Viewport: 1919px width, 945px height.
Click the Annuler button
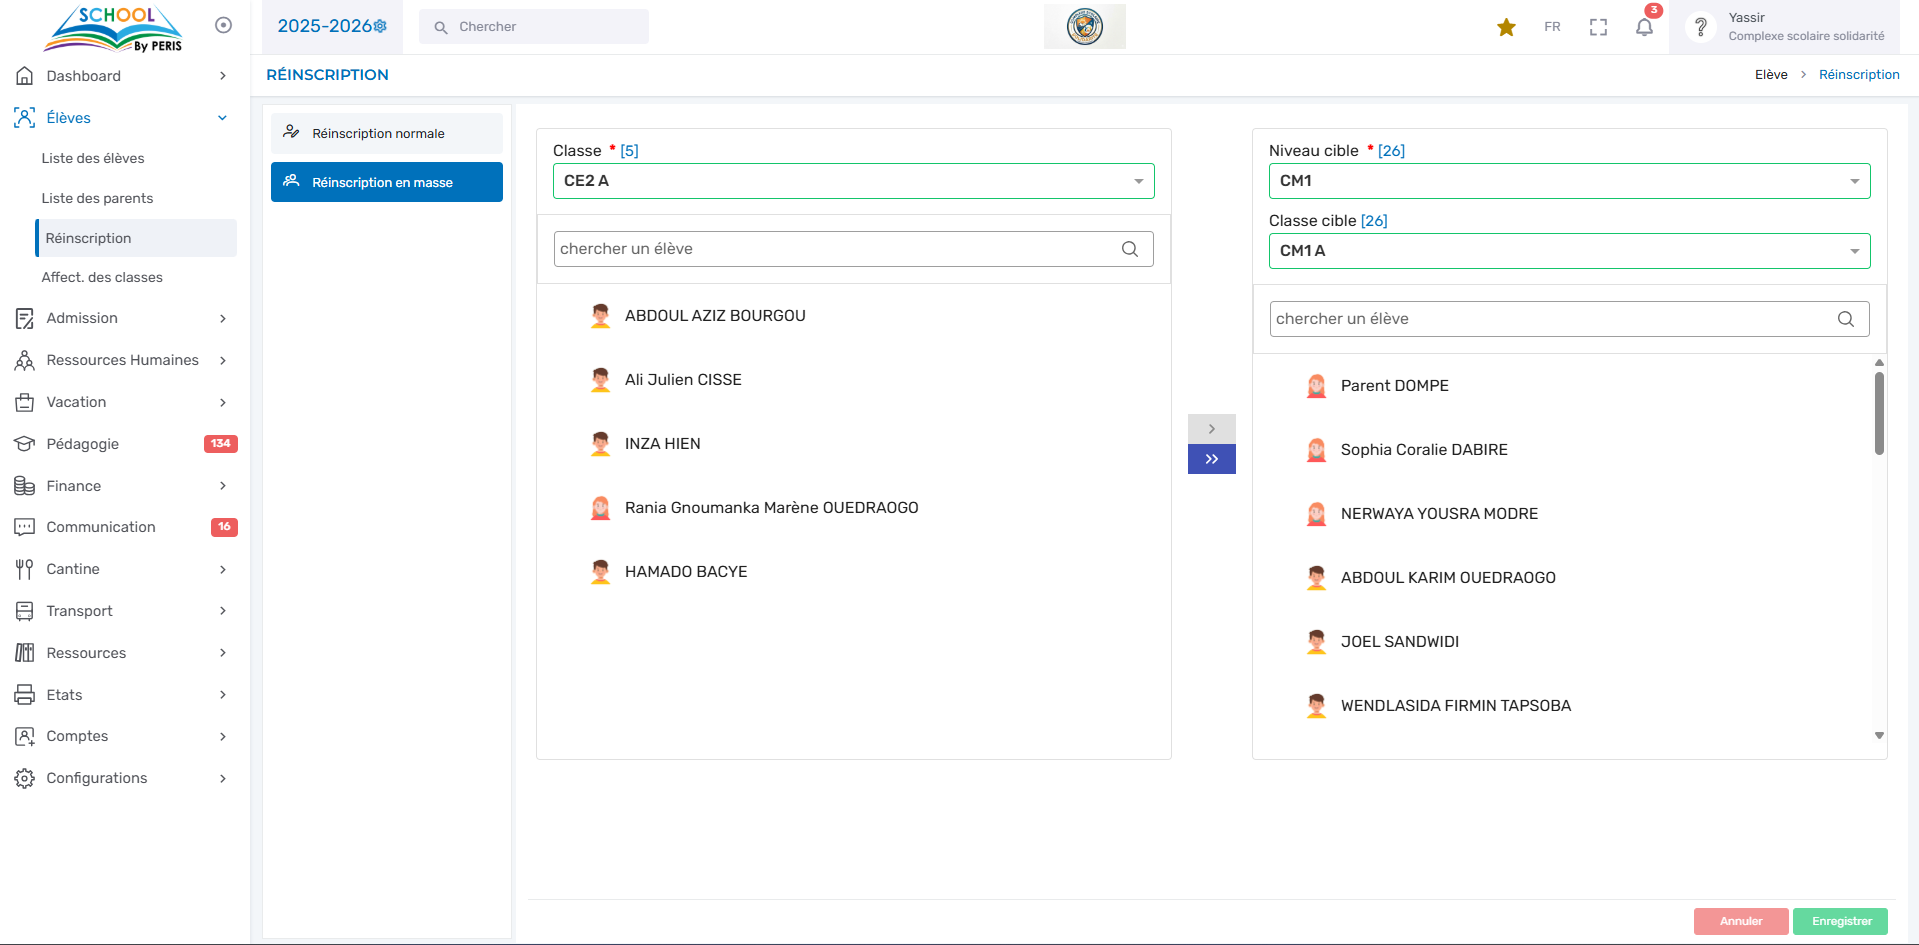pyautogui.click(x=1740, y=921)
